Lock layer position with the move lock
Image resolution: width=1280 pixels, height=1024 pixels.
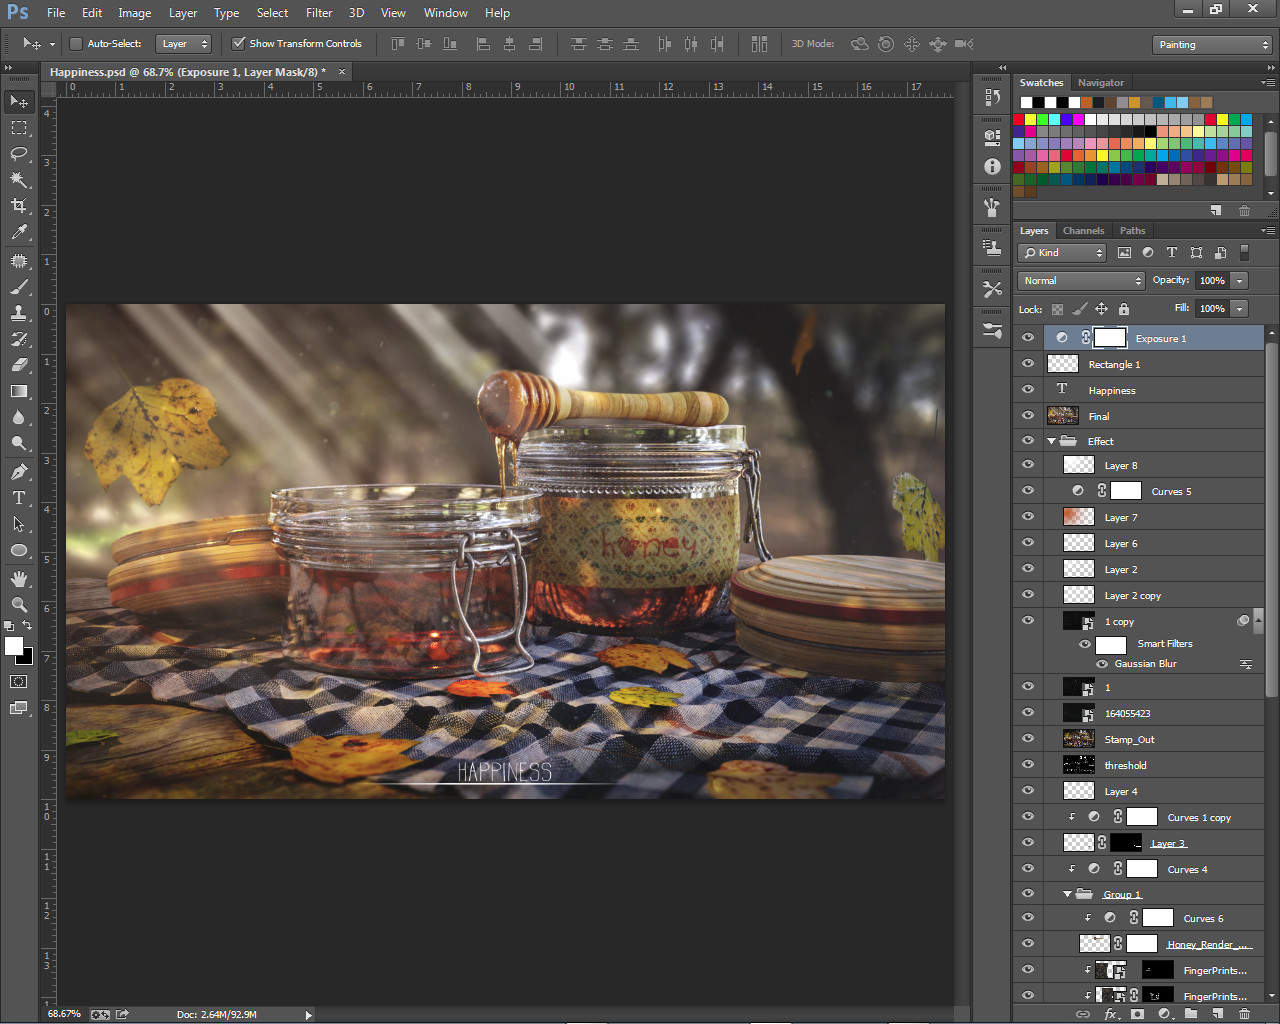coord(1101,309)
